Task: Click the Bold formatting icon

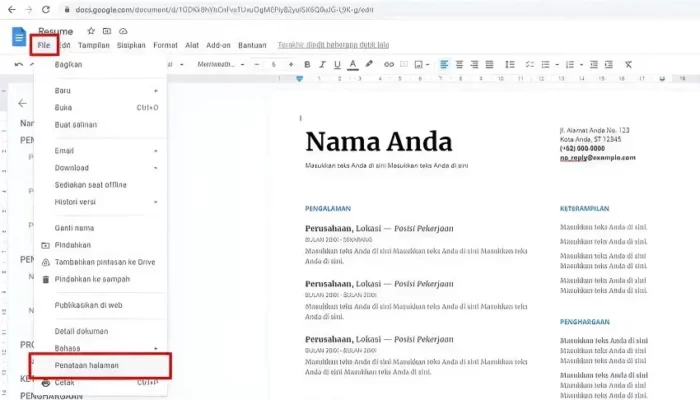Action: pos(307,65)
